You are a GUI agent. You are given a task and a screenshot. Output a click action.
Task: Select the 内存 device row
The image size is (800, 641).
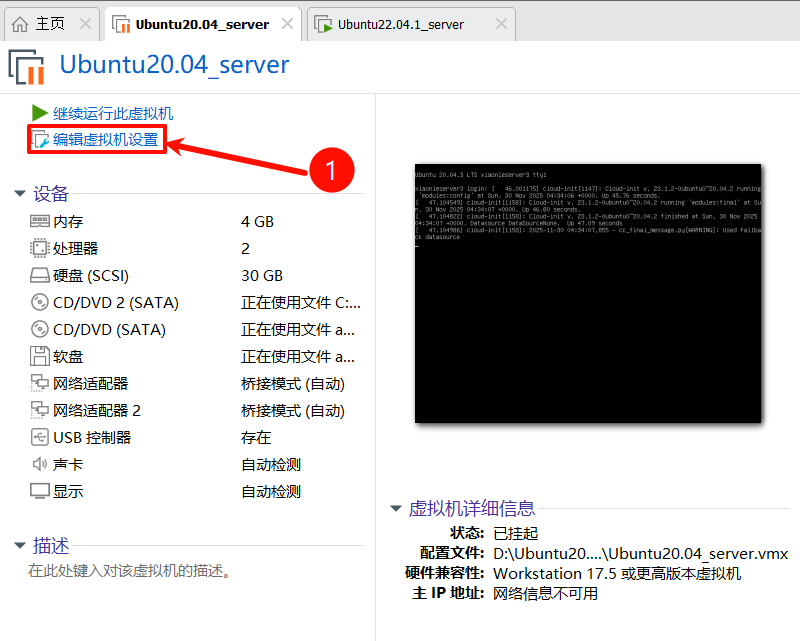click(196, 221)
